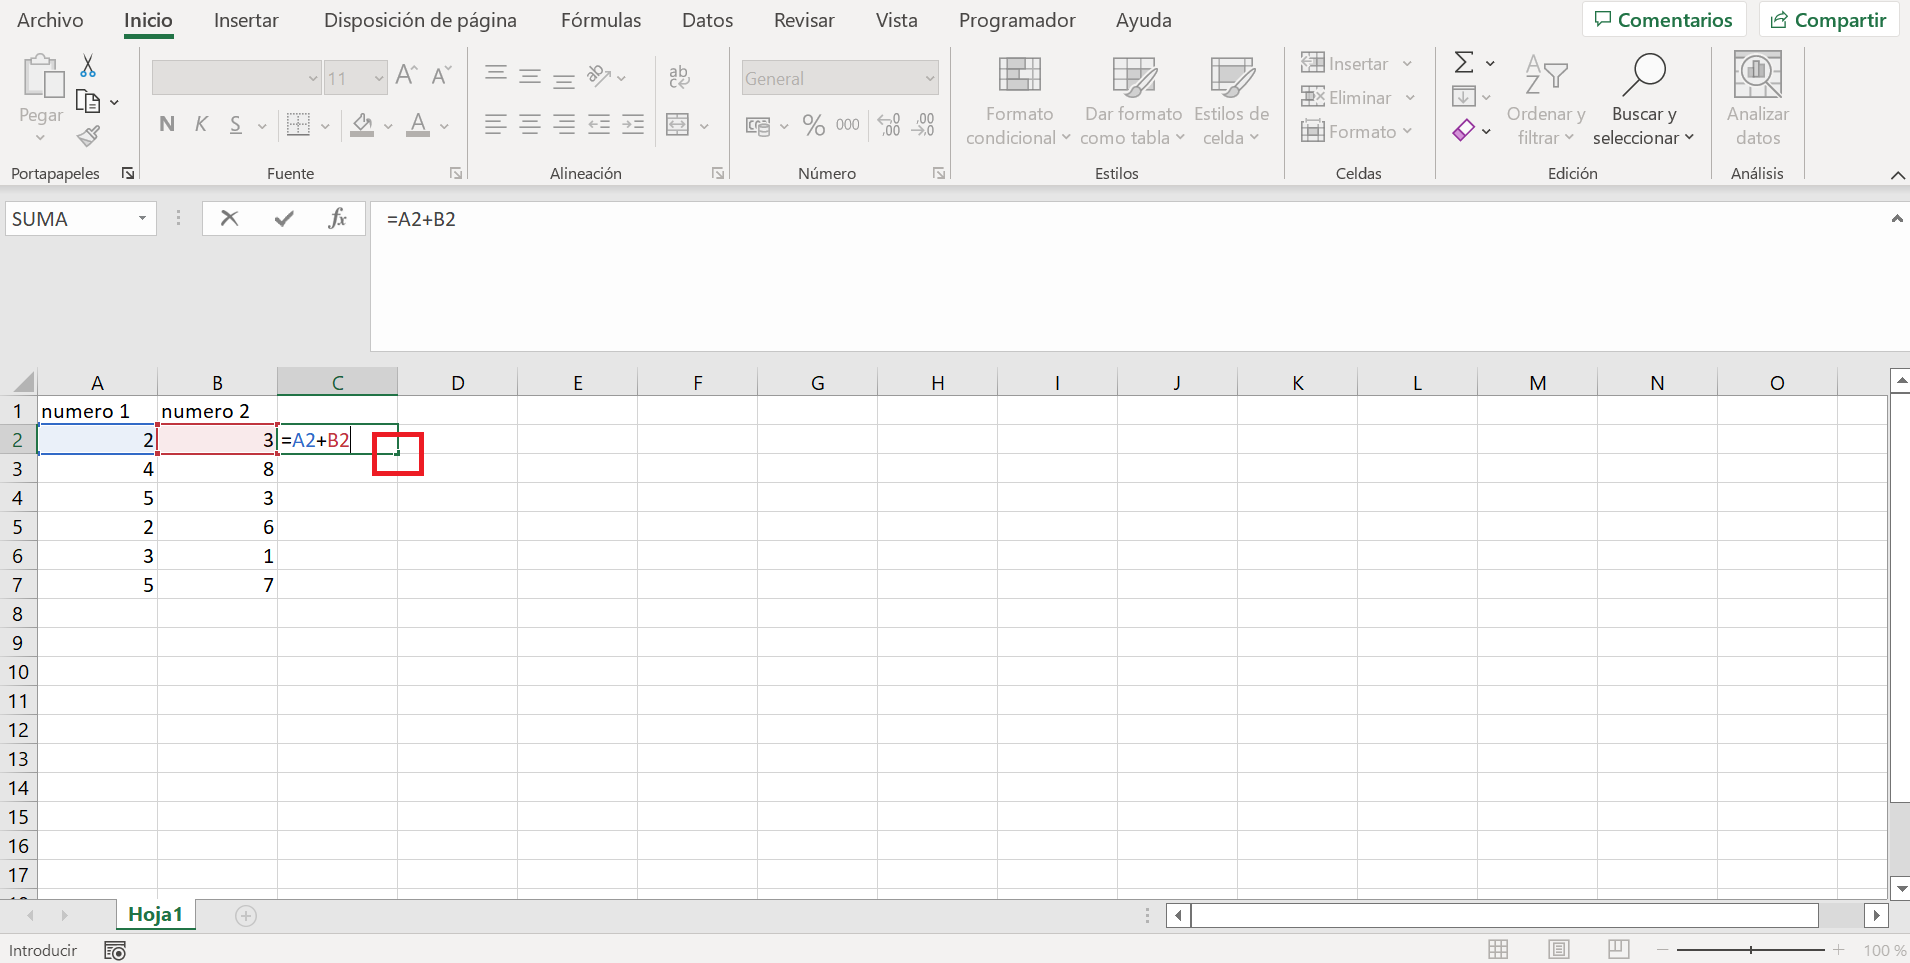Image resolution: width=1910 pixels, height=963 pixels.
Task: Expand the Name Box dropdown
Action: 142,218
